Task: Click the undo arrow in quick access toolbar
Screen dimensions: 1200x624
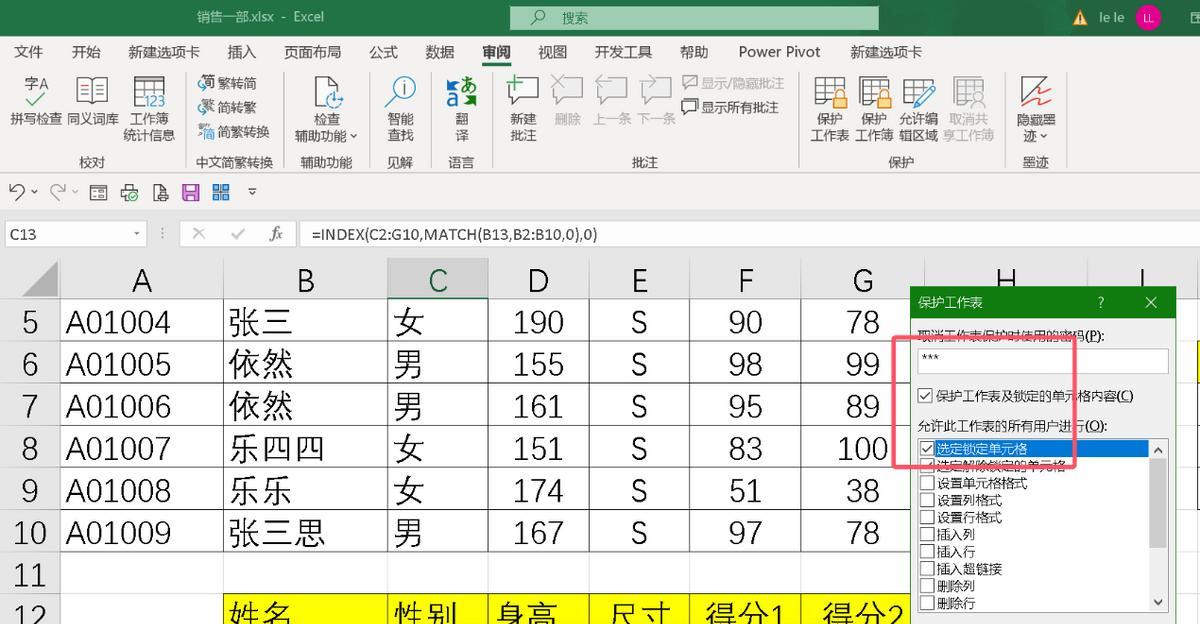Action: point(16,192)
